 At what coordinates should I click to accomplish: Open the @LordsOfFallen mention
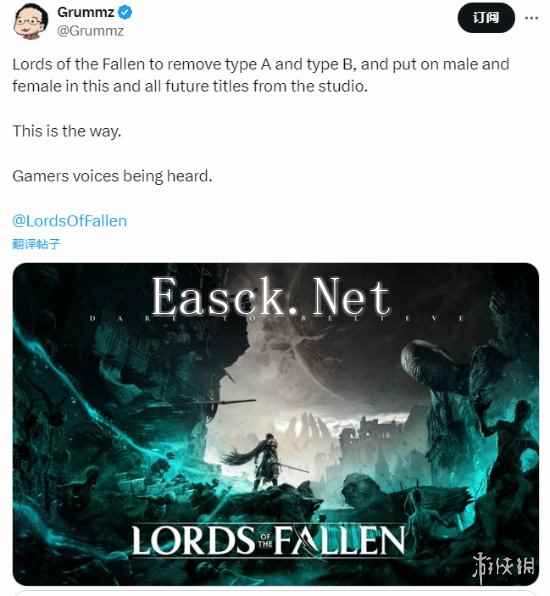pos(70,221)
